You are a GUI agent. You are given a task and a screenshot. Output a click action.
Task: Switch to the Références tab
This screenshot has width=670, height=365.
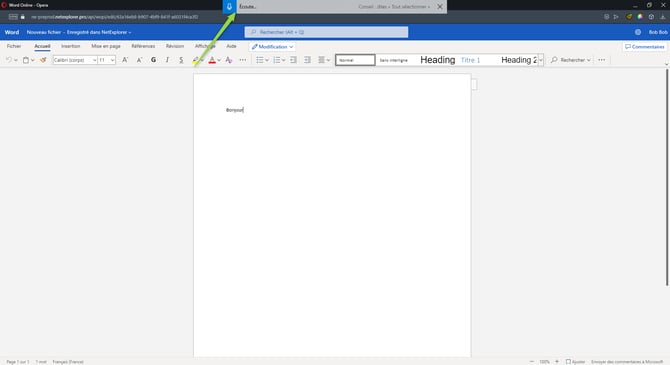click(143, 46)
